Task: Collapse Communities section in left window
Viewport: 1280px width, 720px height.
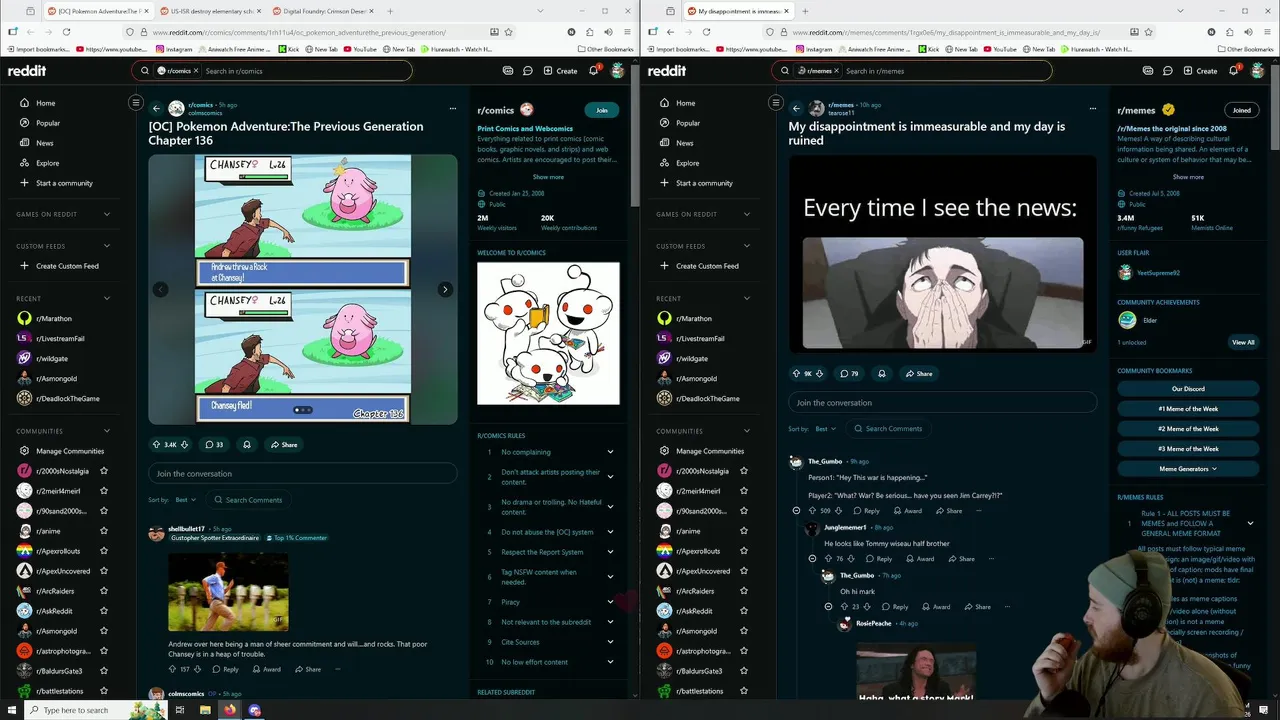Action: pyautogui.click(x=107, y=431)
